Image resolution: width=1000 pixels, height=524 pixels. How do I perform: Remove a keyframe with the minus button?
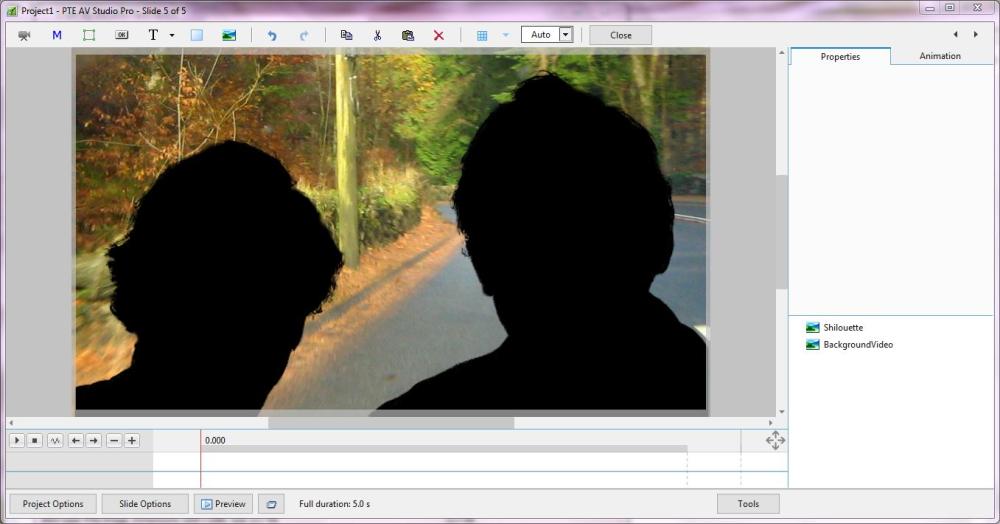(114, 440)
